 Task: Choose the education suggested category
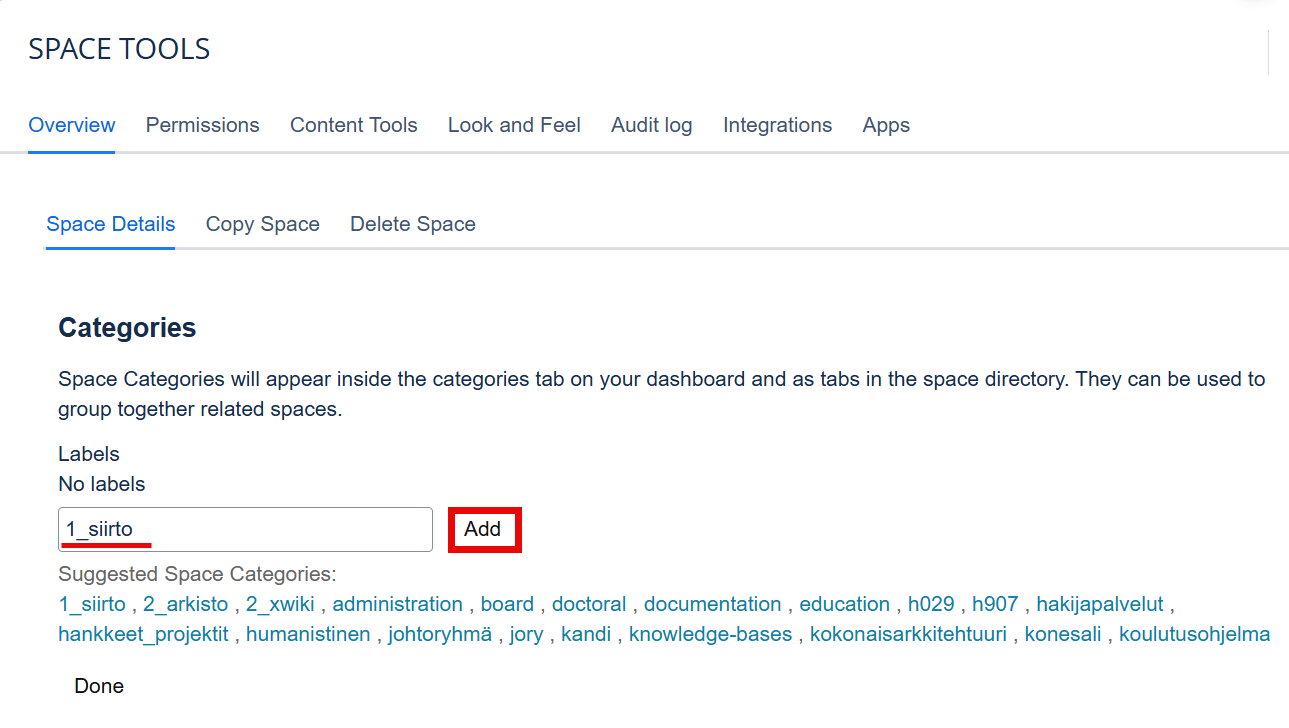(845, 604)
